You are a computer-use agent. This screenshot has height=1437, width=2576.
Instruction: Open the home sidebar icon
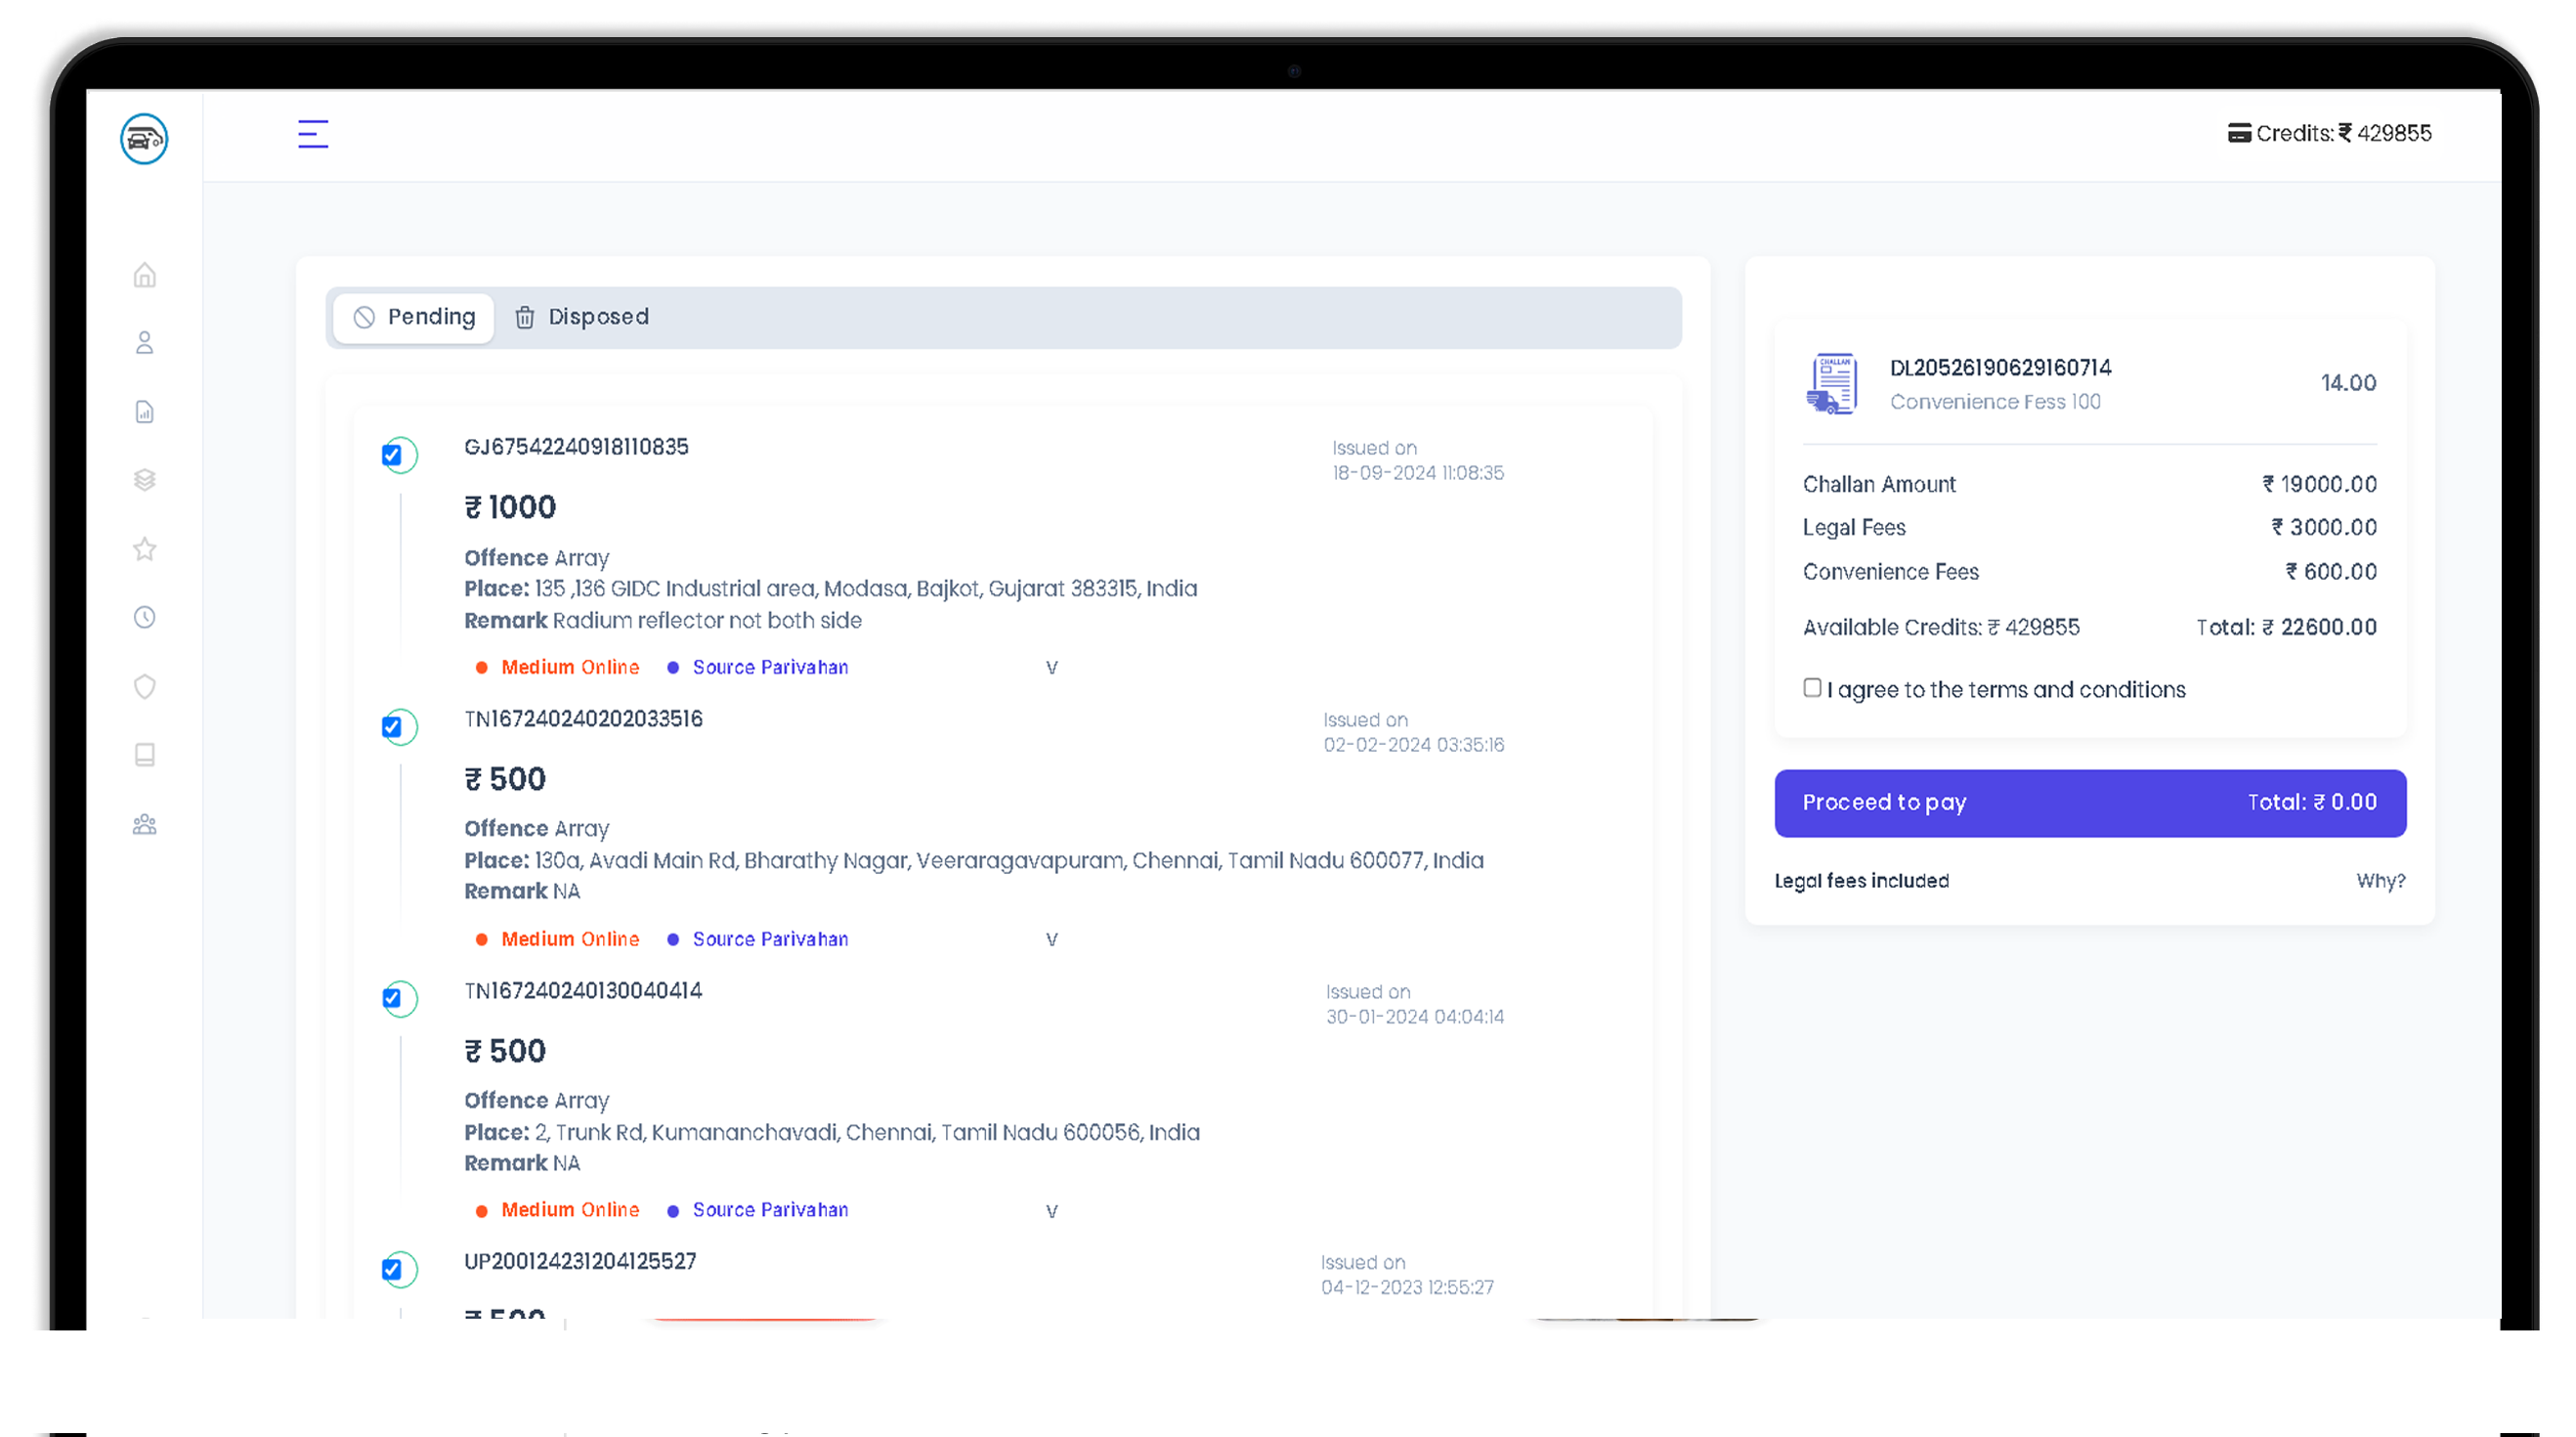(145, 275)
